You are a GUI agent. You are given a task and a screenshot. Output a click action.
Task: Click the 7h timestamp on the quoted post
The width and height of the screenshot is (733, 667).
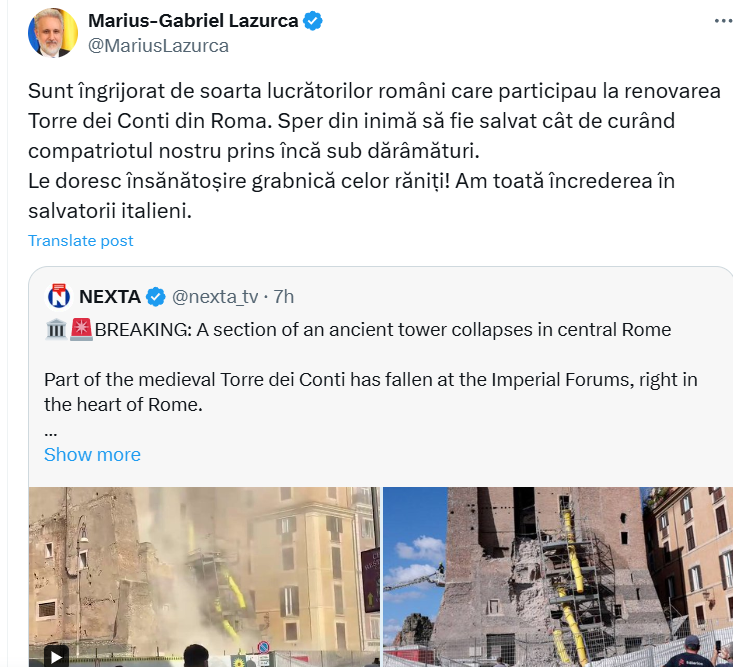tap(284, 297)
